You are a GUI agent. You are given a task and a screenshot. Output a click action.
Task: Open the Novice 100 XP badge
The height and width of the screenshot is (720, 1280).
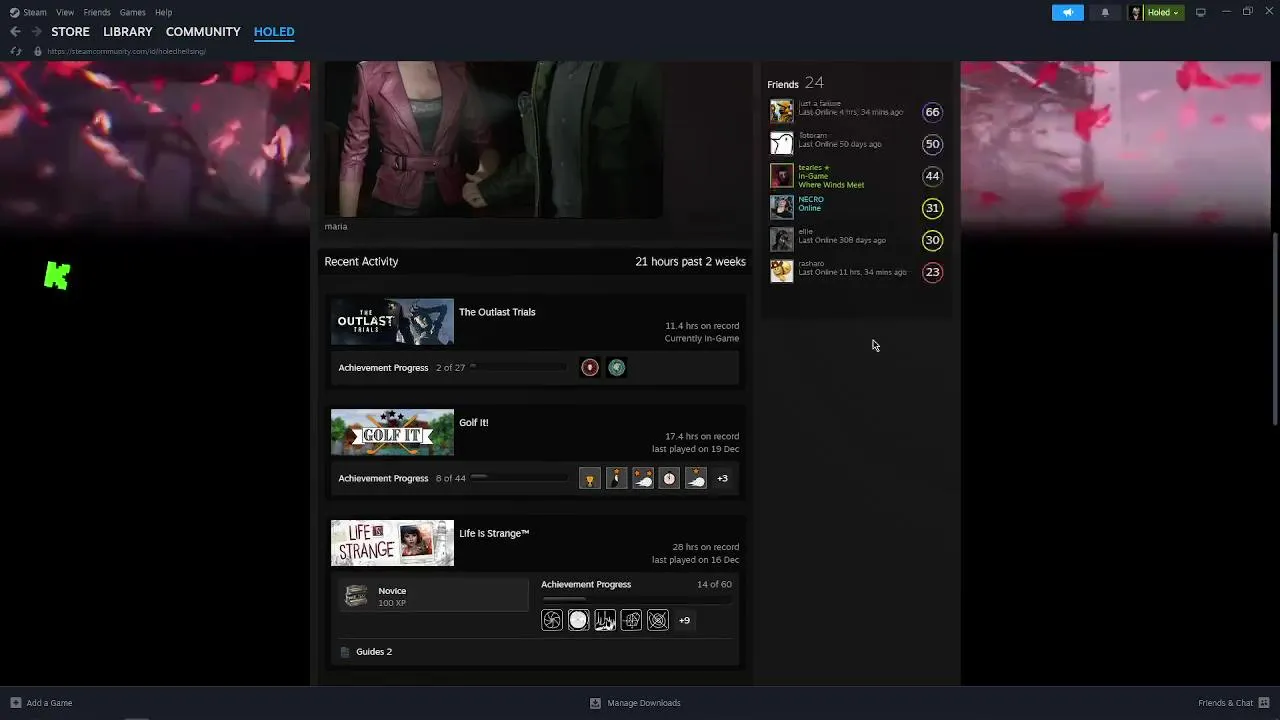coord(433,596)
